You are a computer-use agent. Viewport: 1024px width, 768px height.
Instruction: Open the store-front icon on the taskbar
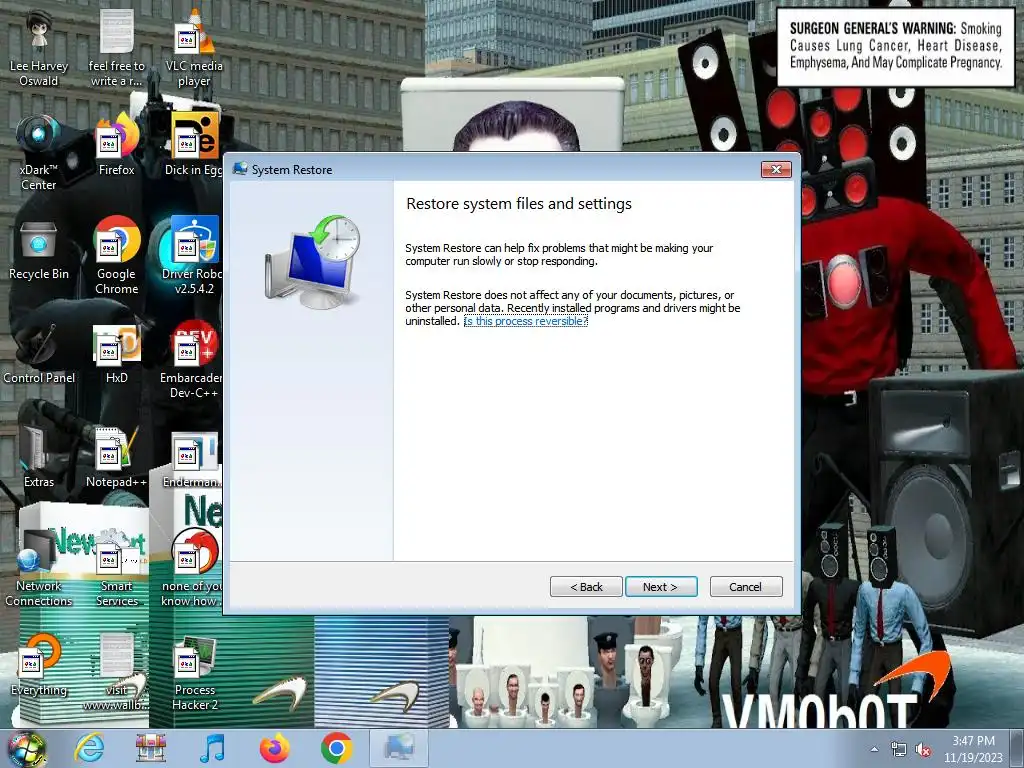[151, 748]
